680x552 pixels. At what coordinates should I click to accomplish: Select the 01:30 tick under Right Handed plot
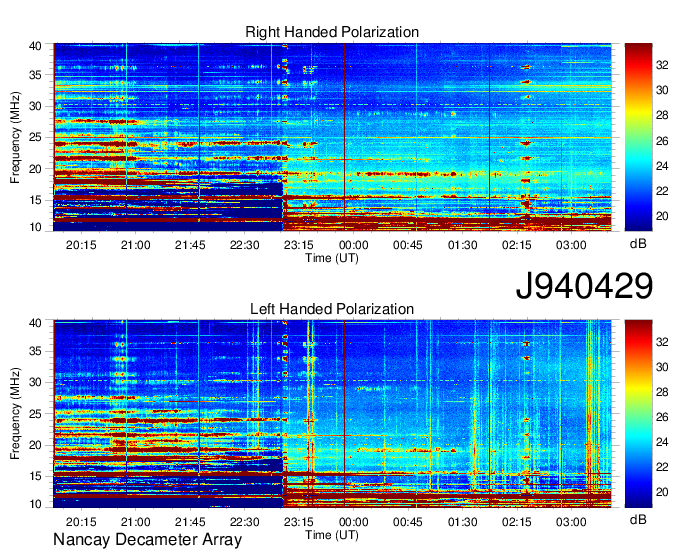pyautogui.click(x=462, y=245)
